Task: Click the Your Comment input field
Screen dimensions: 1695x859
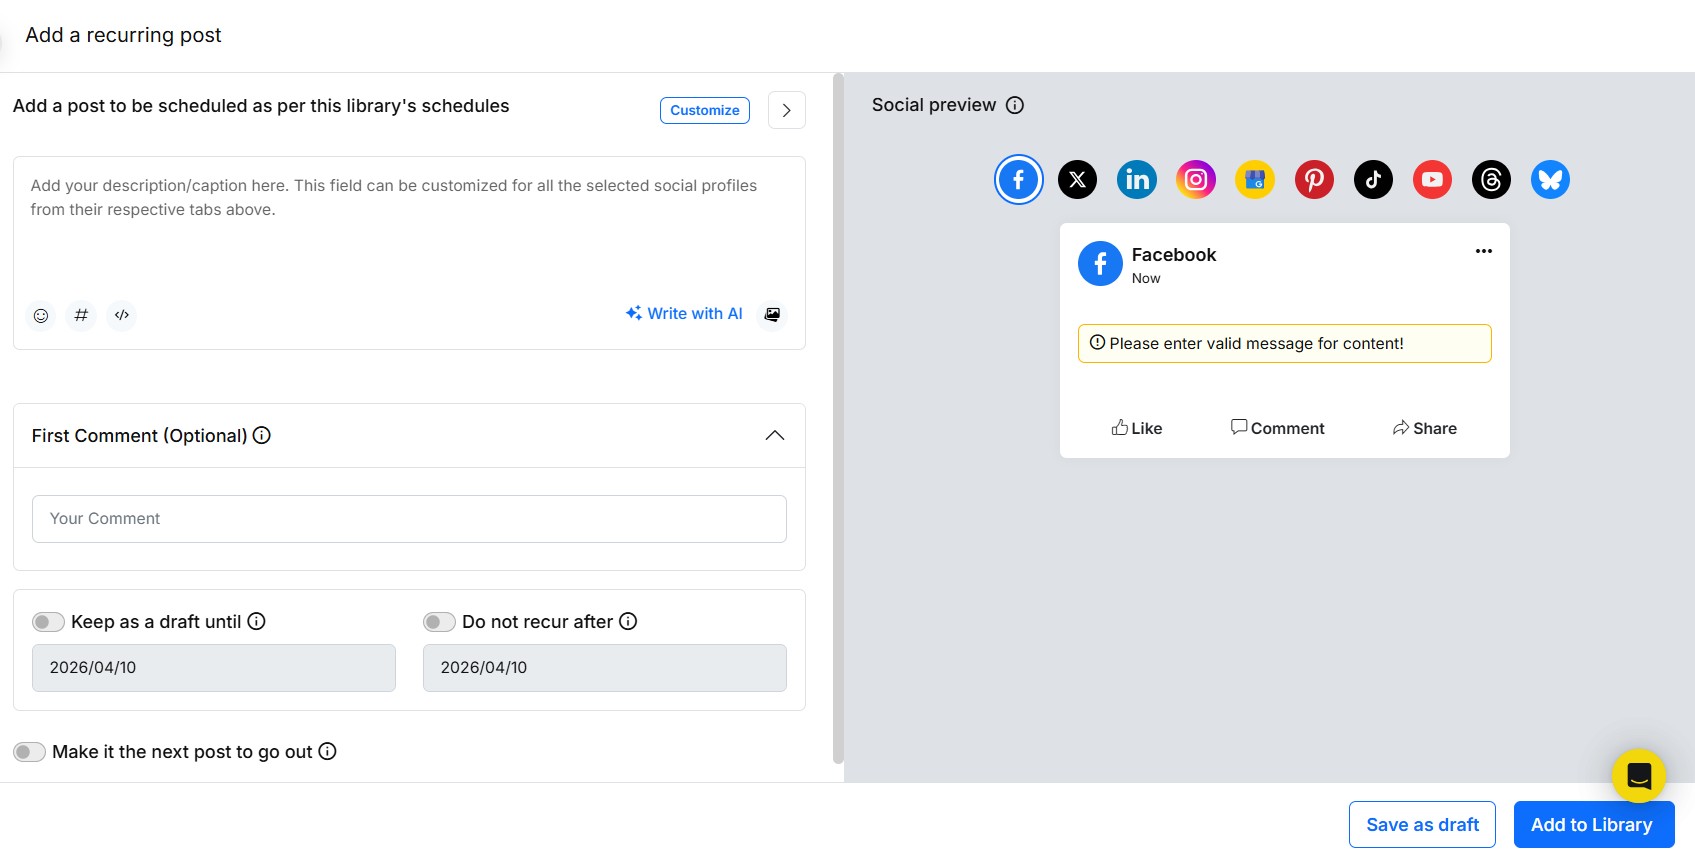Action: point(408,518)
